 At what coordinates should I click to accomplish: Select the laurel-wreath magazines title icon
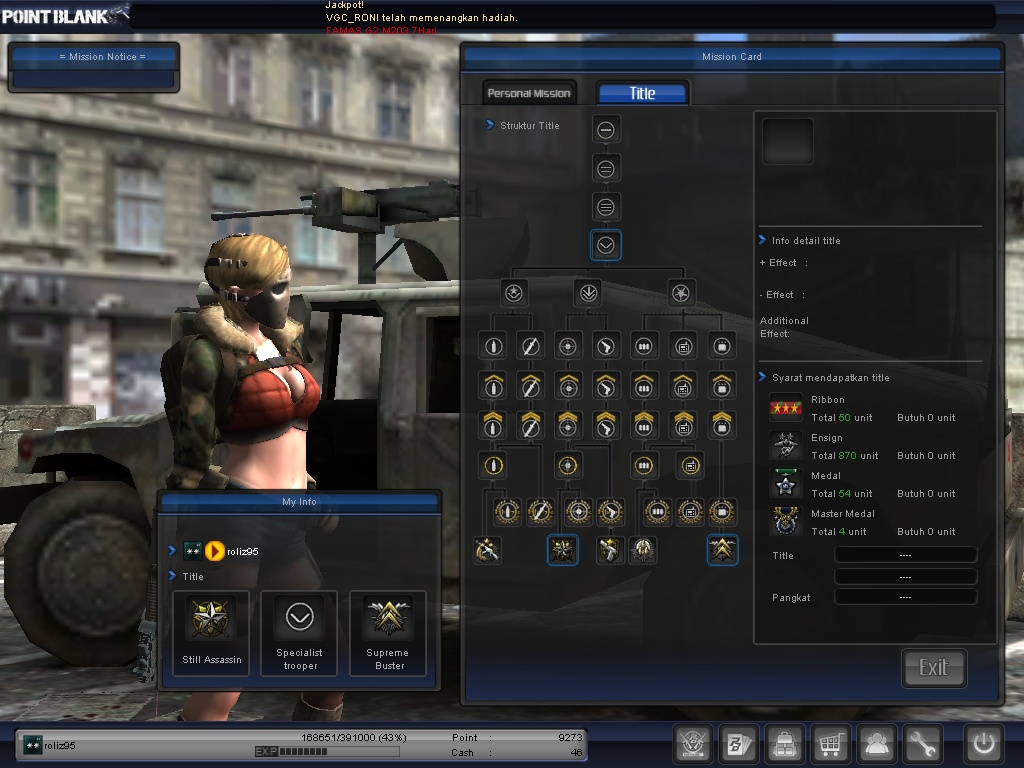pos(657,512)
